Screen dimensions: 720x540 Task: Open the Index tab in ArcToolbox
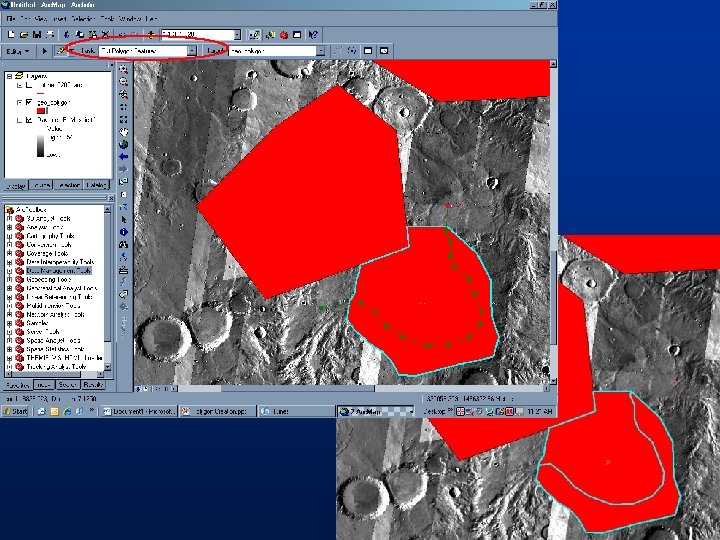(x=44, y=385)
